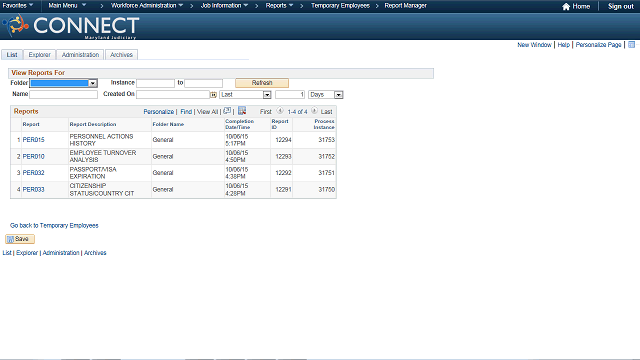The image size is (640, 360).
Task: Switch to the Explorer tab
Action: click(40, 55)
